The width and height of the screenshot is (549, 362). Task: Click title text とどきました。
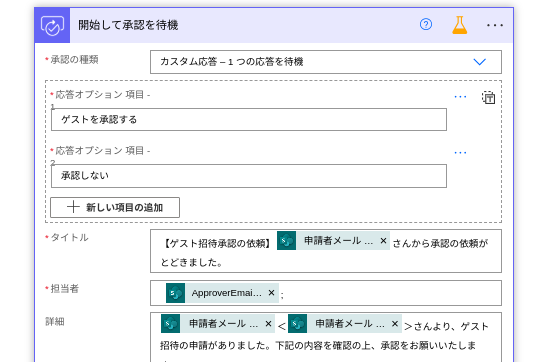click(192, 263)
